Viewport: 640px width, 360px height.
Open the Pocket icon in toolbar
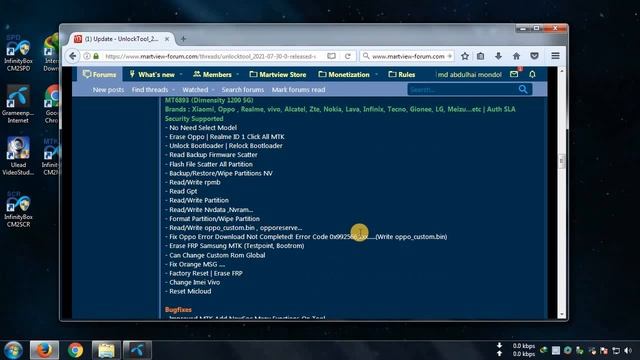(x=534, y=56)
